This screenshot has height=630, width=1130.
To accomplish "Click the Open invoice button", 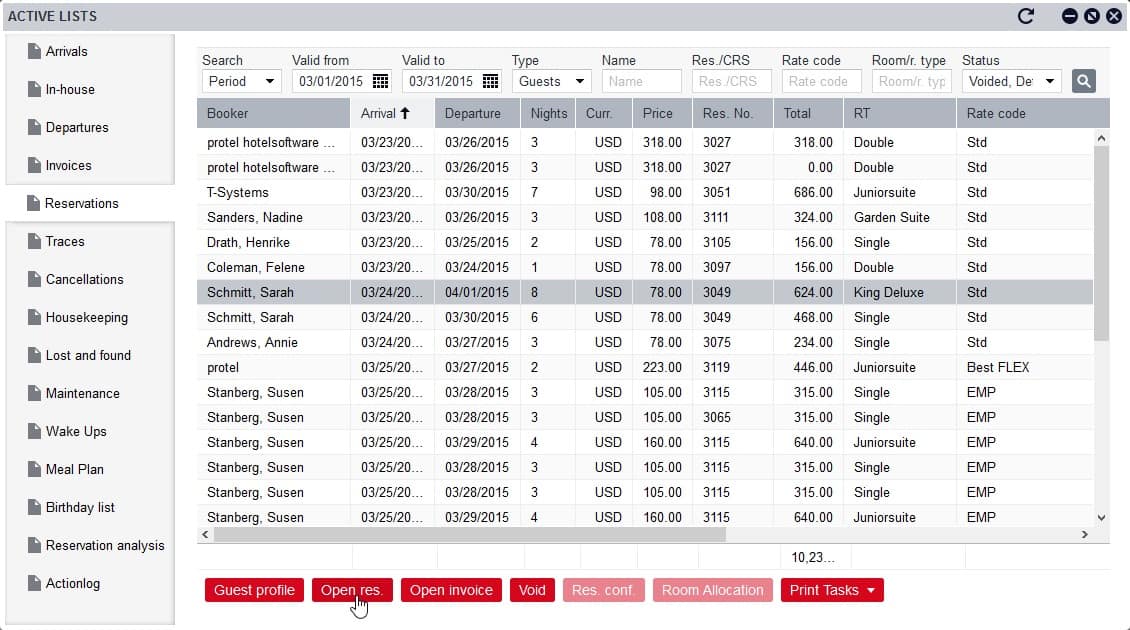I will point(451,590).
